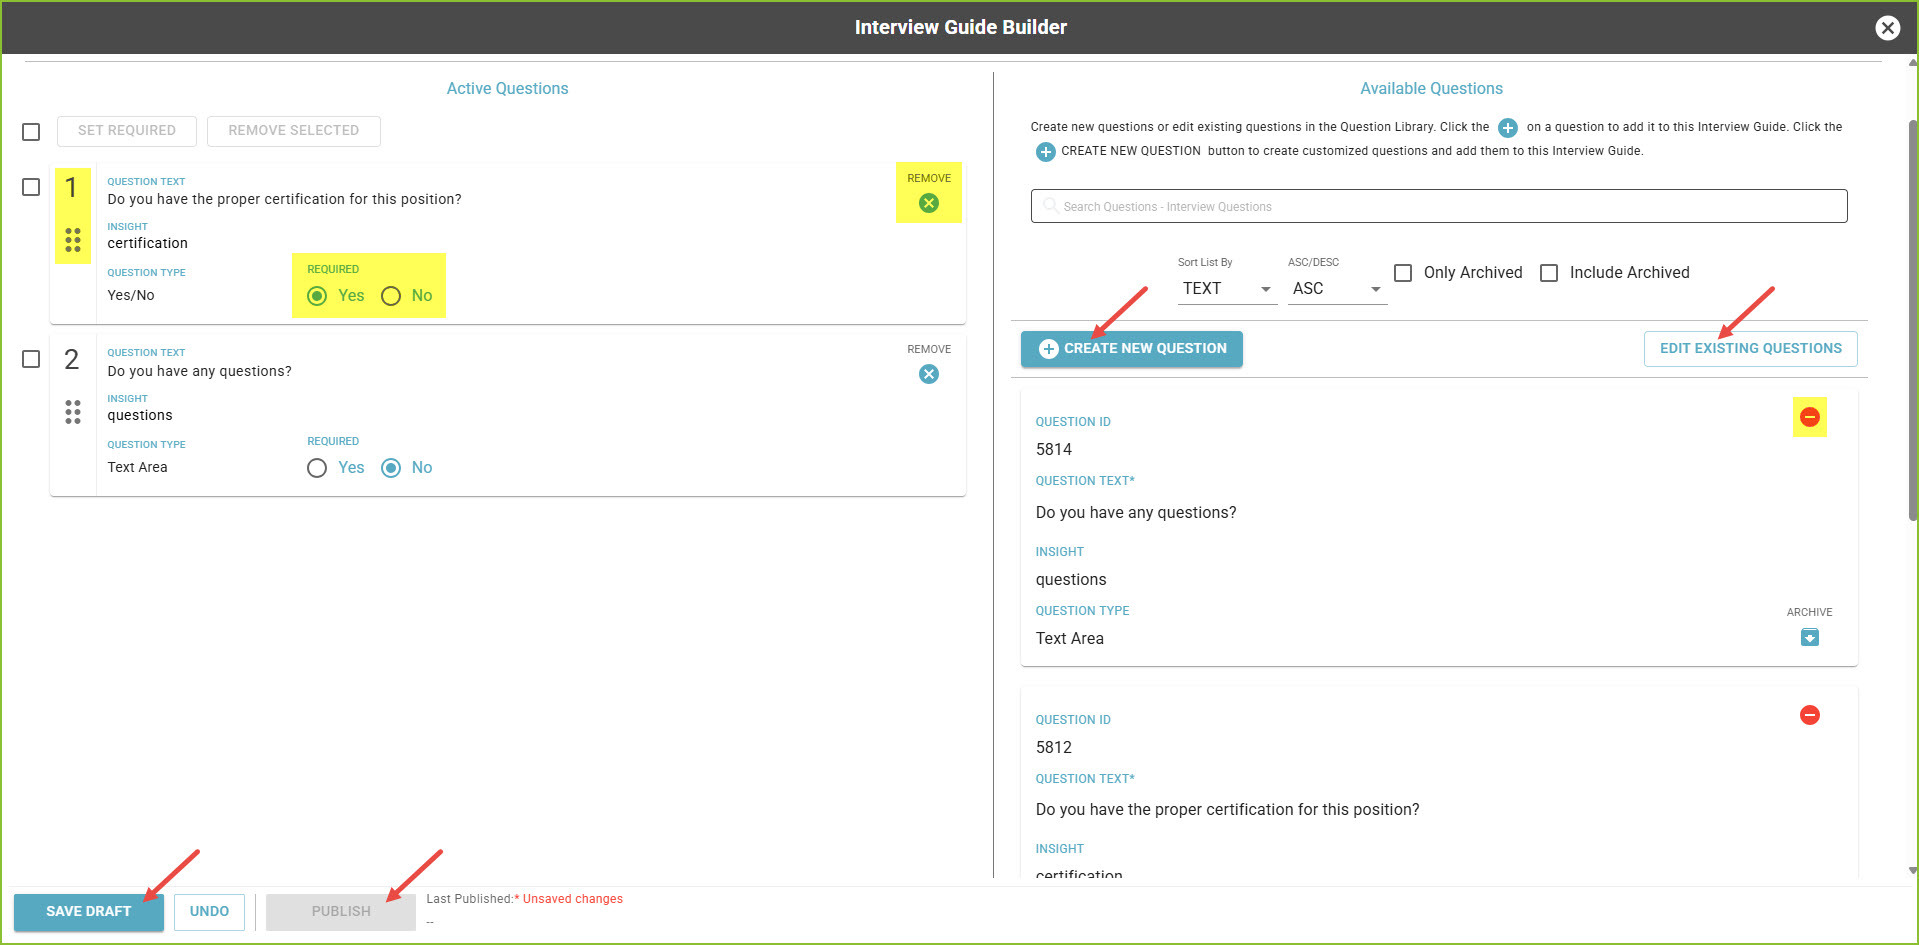Select Yes for question 1 required

317,296
